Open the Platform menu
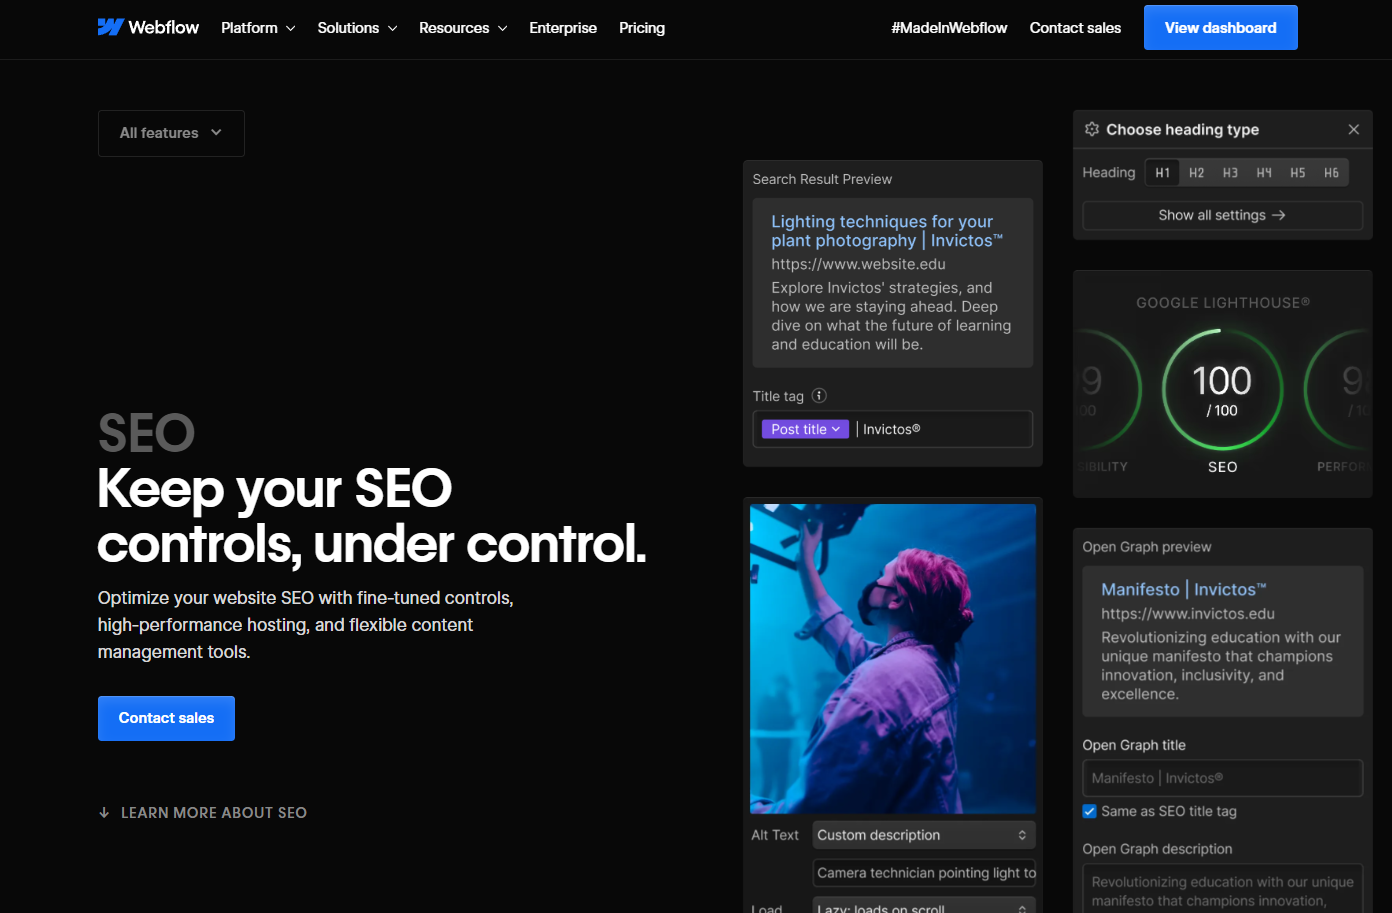The height and width of the screenshot is (913, 1392). tap(258, 28)
